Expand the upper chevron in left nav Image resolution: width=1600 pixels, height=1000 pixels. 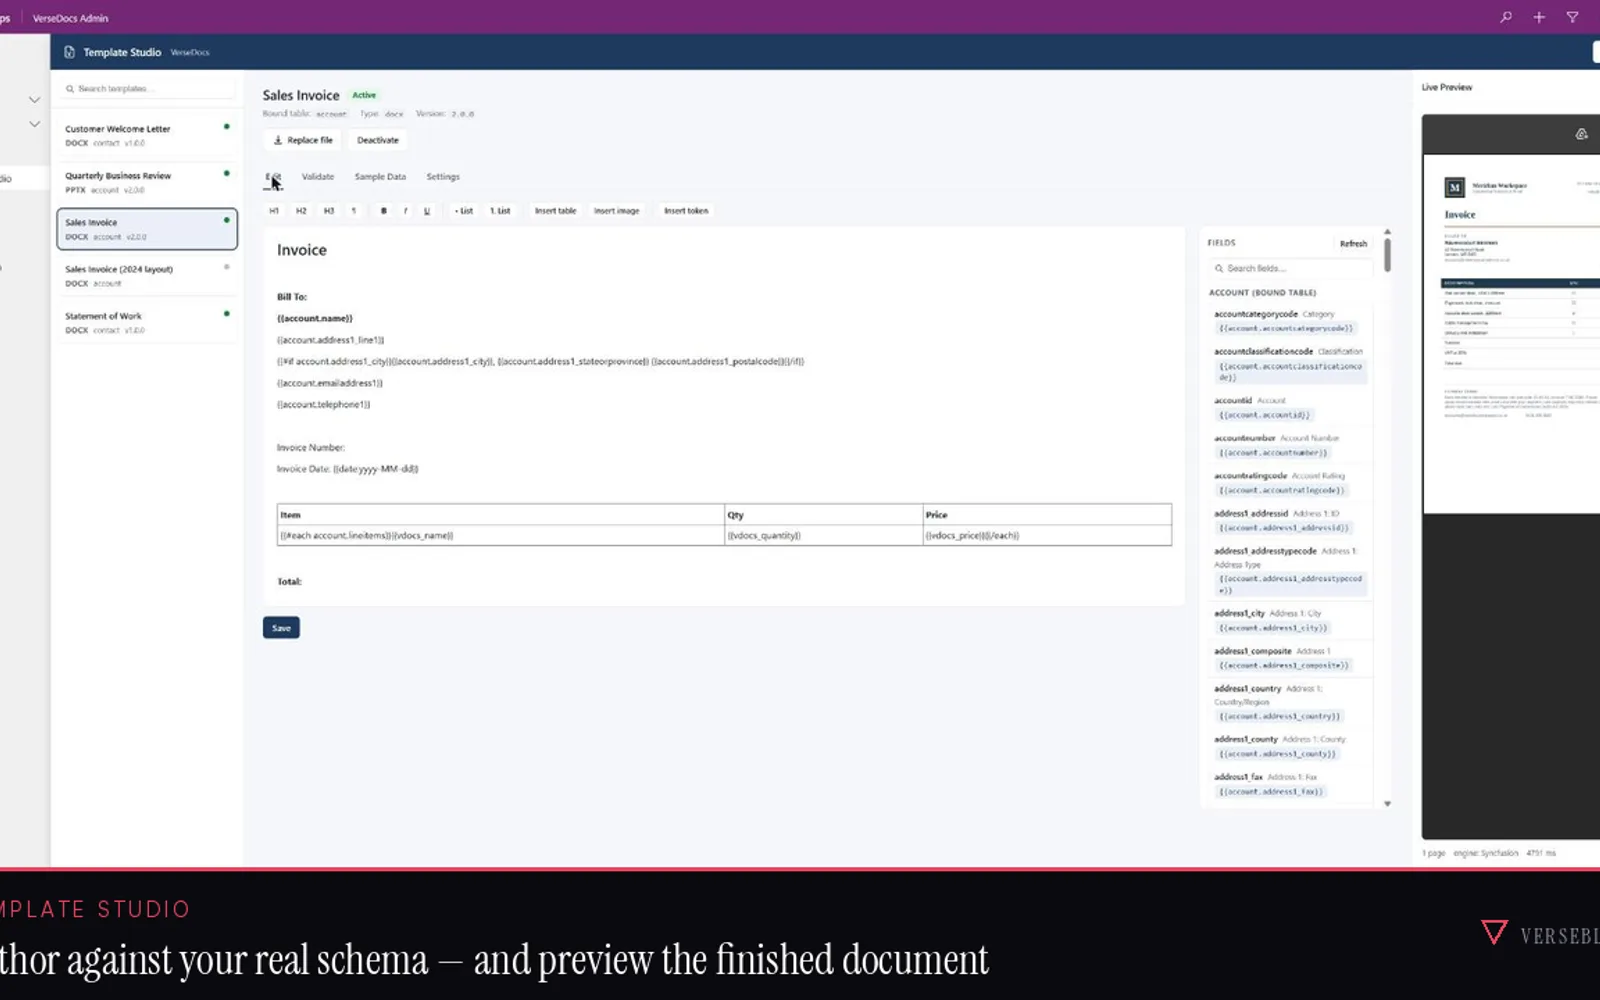click(34, 100)
